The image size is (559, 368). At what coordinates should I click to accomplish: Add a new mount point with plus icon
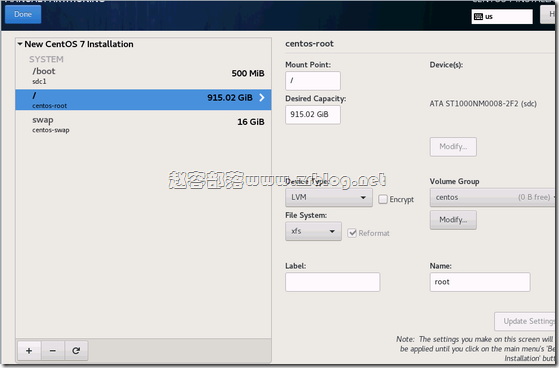[x=29, y=351]
